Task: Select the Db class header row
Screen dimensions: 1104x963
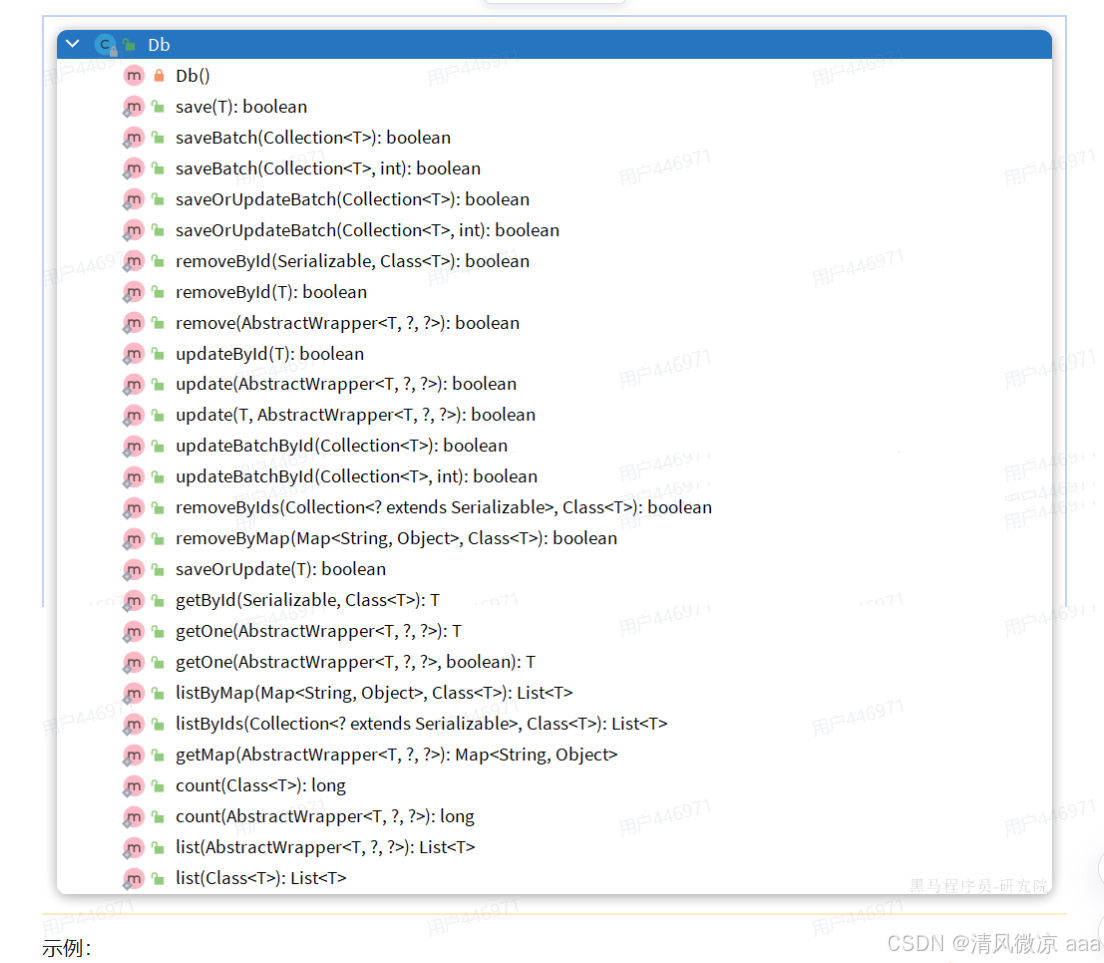Action: pyautogui.click(x=554, y=44)
